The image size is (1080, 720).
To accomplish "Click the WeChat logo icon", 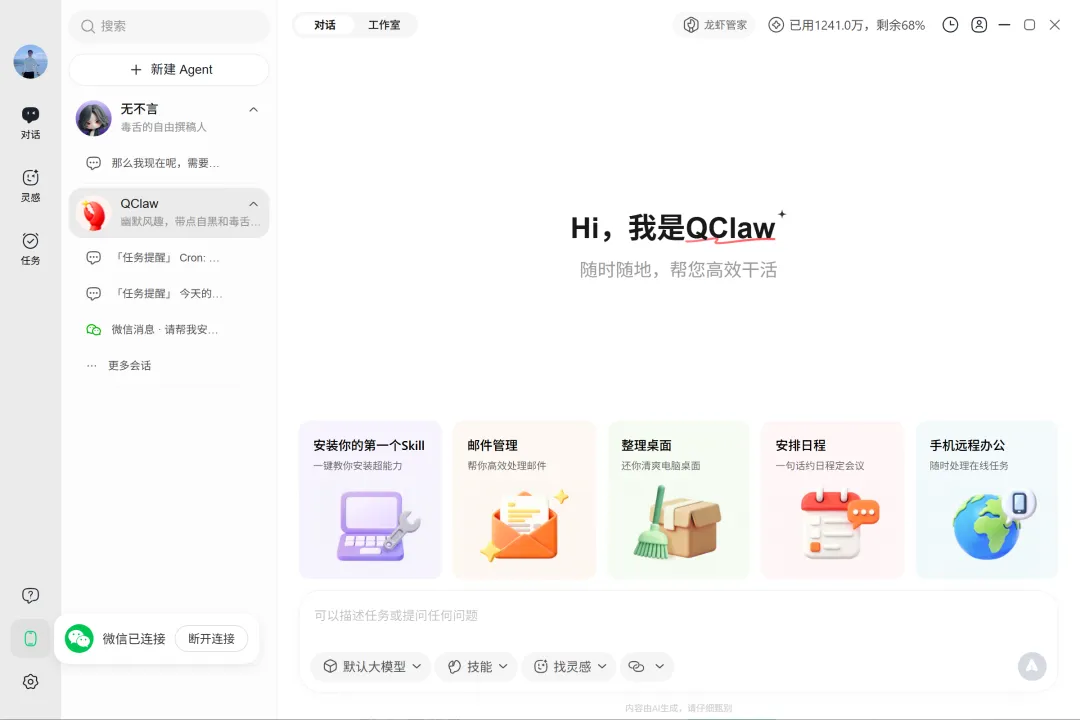I will point(79,639).
